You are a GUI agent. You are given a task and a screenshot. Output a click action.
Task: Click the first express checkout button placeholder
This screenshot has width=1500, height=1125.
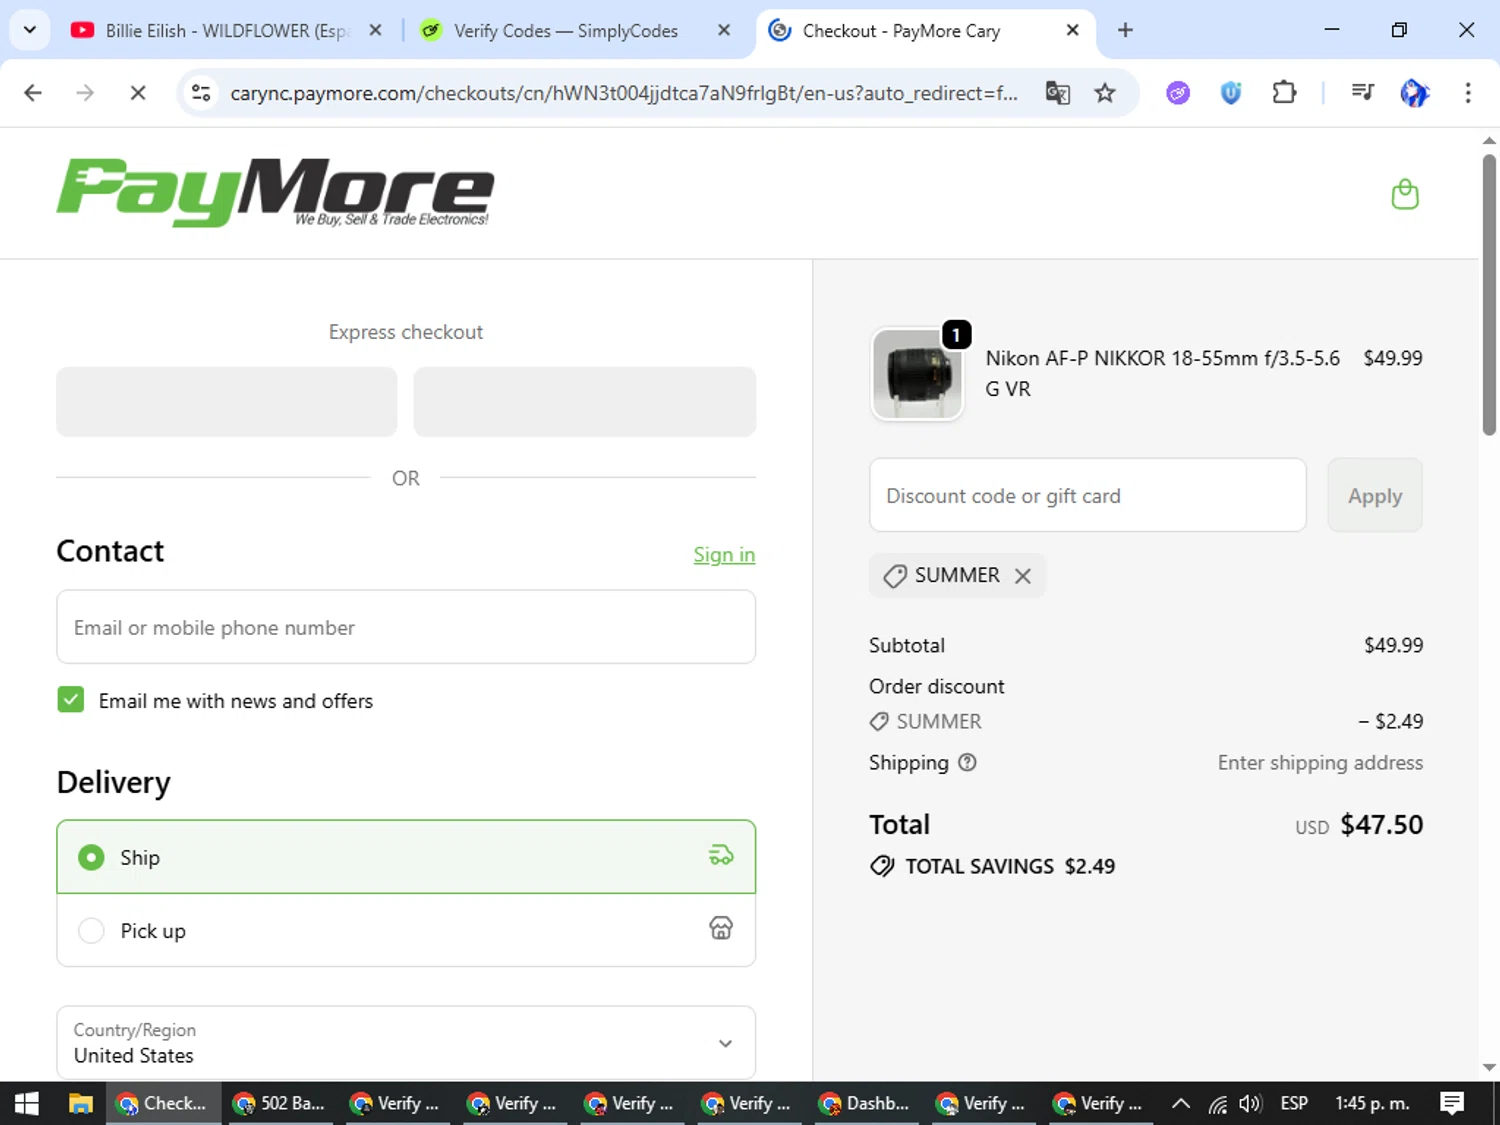coord(227,401)
